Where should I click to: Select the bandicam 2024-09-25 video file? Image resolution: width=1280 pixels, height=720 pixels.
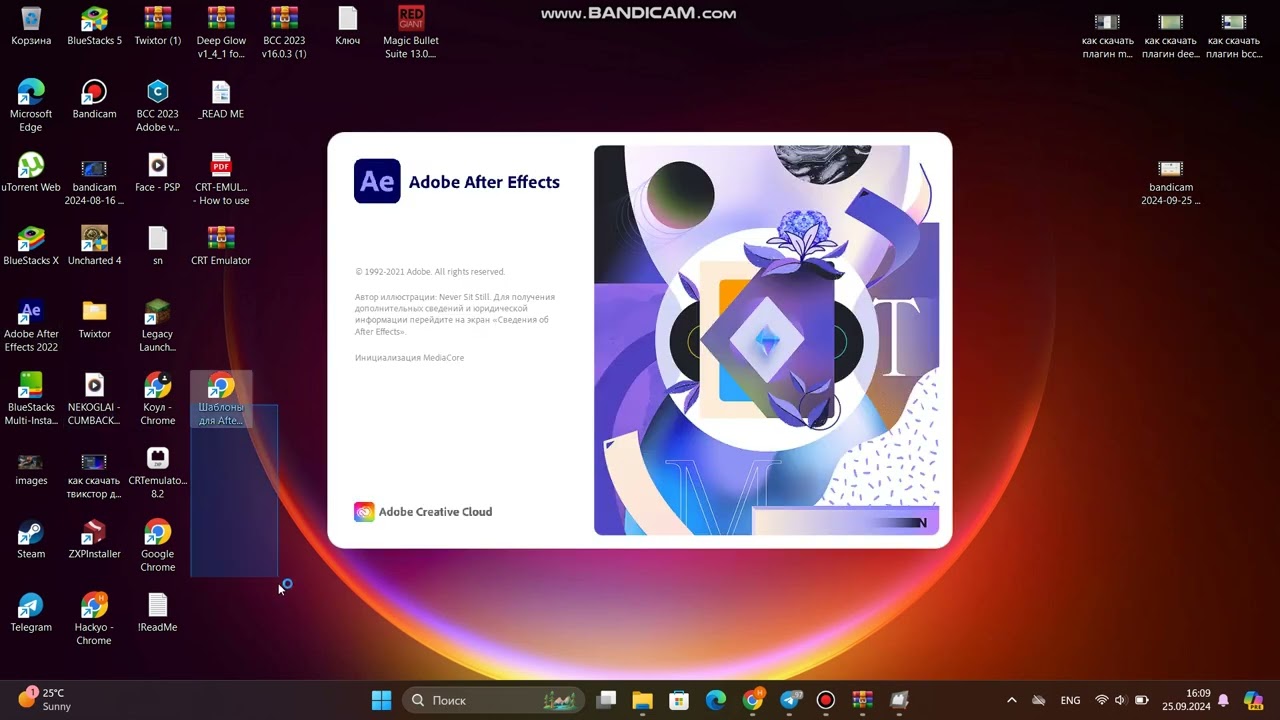point(1171,181)
